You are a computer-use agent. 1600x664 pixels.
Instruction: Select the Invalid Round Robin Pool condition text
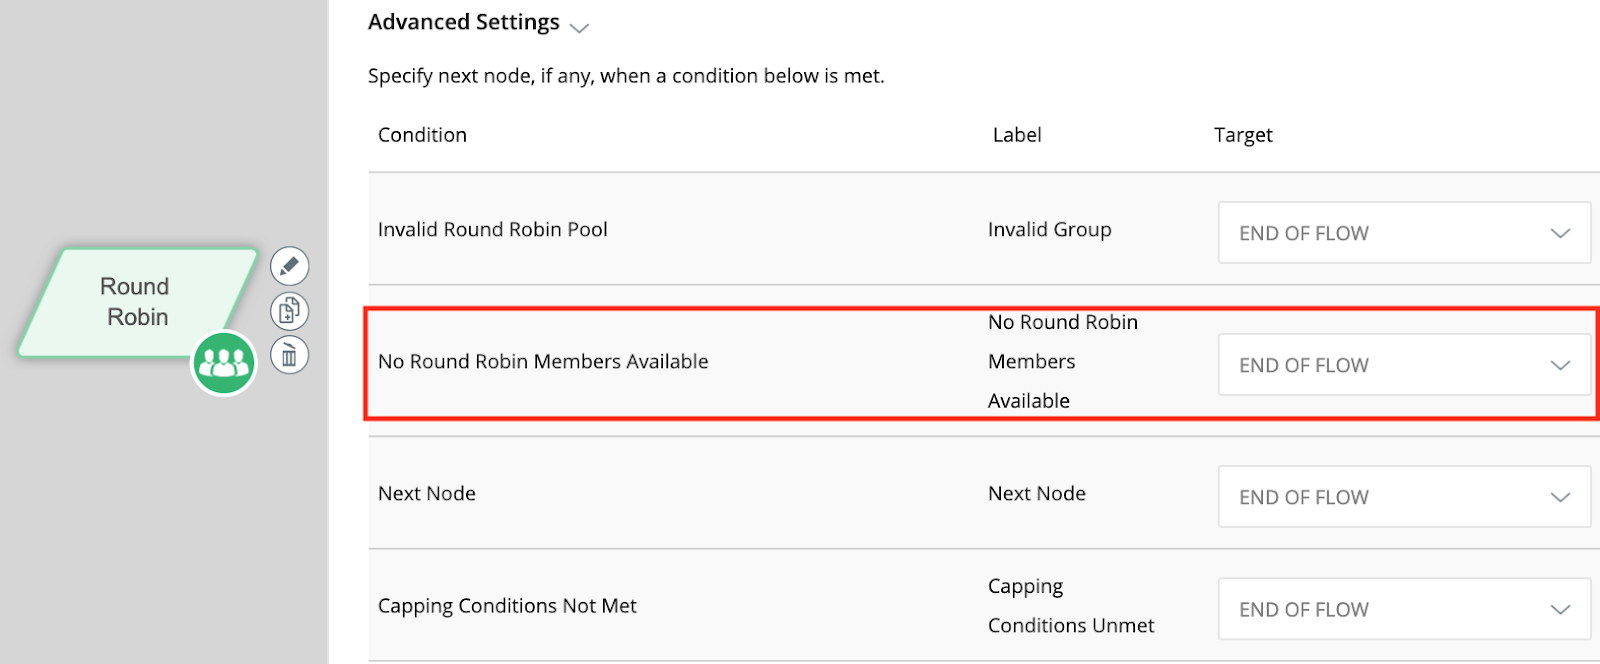point(492,230)
